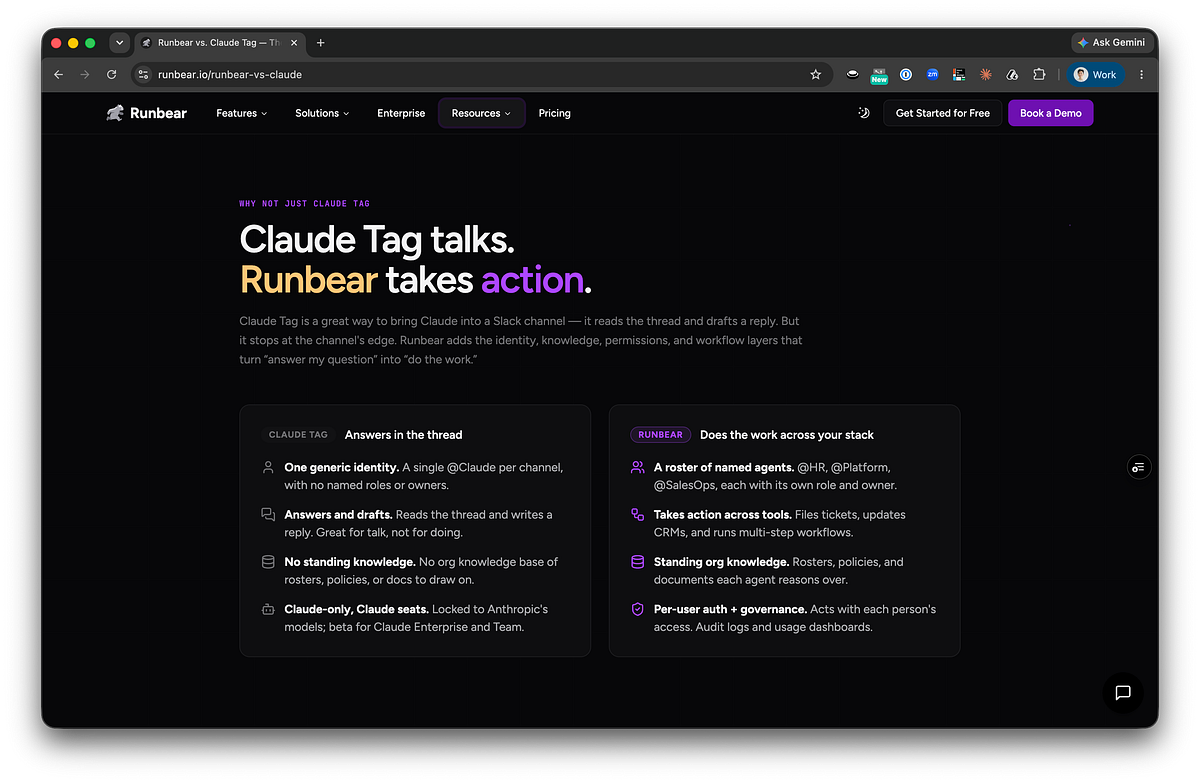
Task: Click the address bar URL
Action: pyautogui.click(x=230, y=74)
